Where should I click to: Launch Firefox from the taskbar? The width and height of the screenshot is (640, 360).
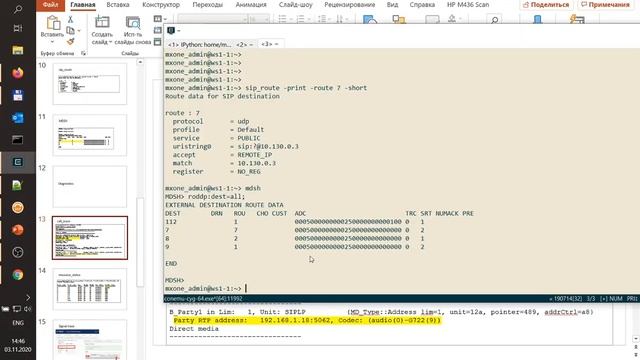18,73
